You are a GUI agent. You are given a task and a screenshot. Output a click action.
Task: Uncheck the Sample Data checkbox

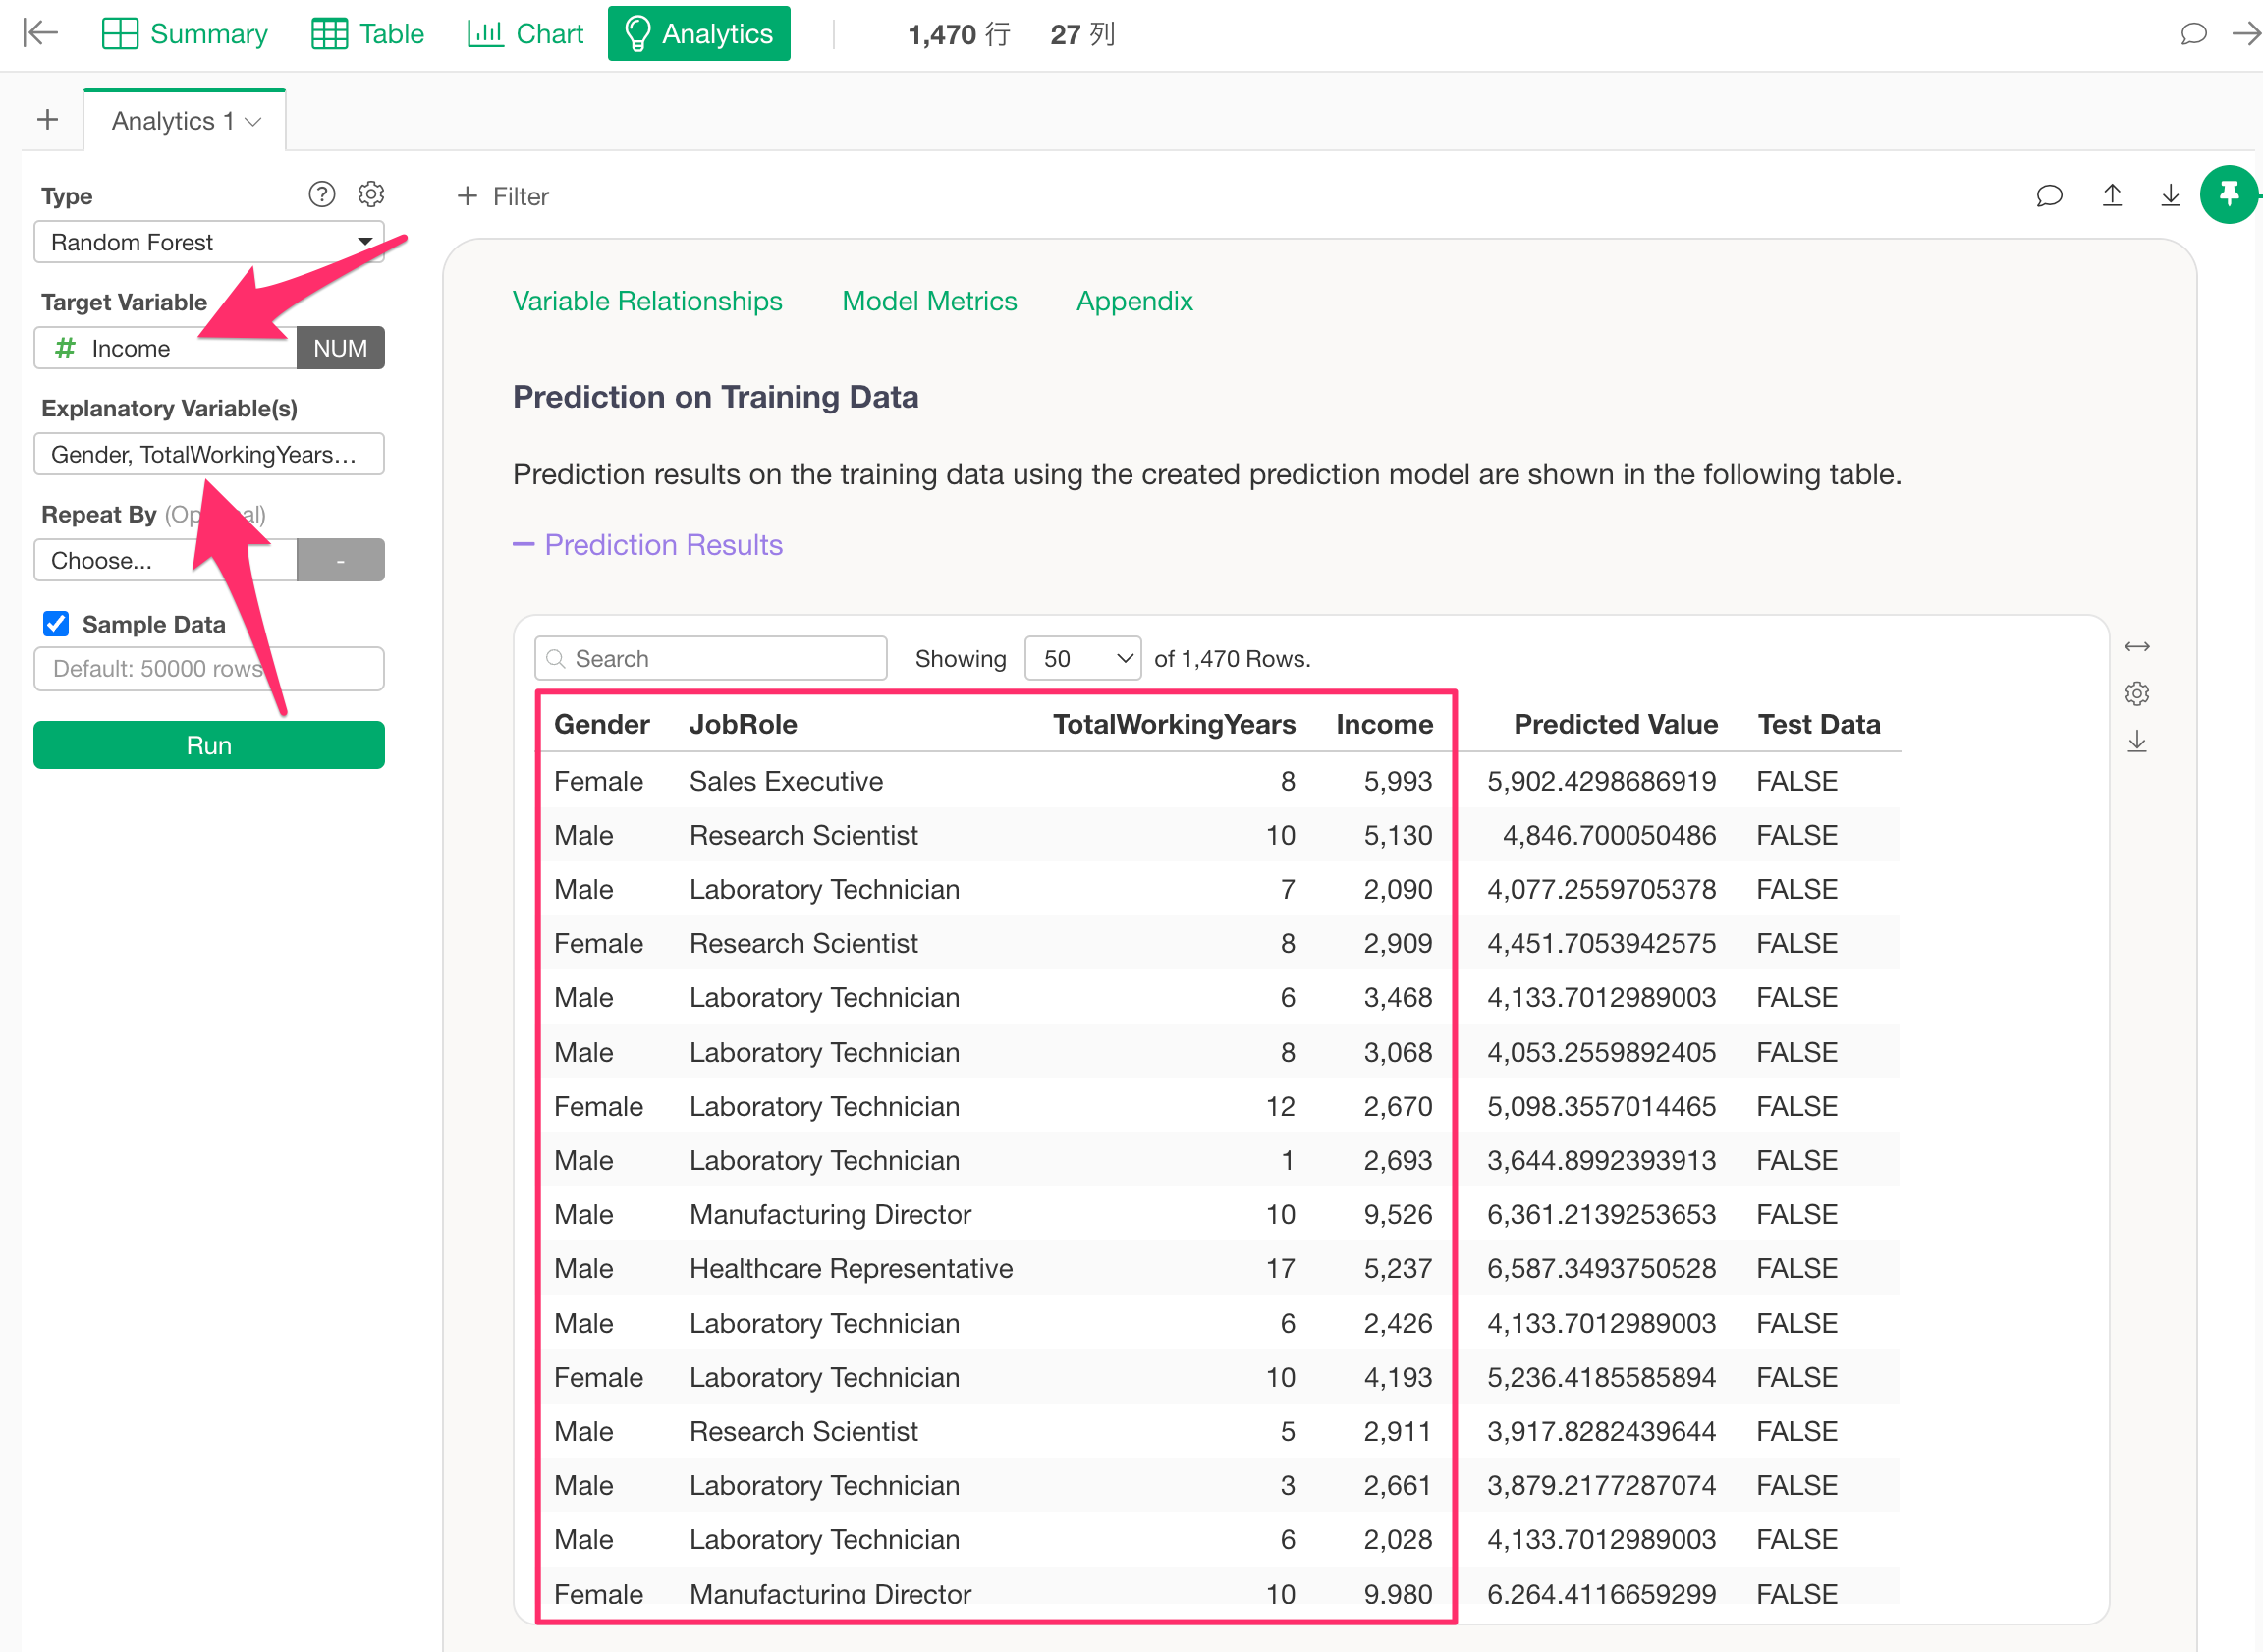[x=56, y=624]
